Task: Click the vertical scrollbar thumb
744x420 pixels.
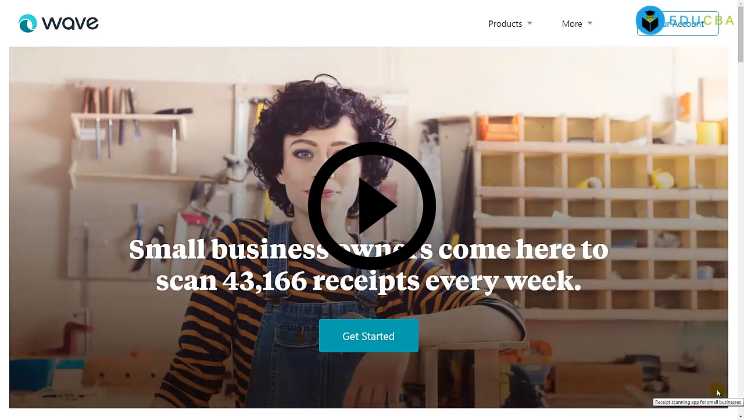Action: pyautogui.click(x=740, y=34)
